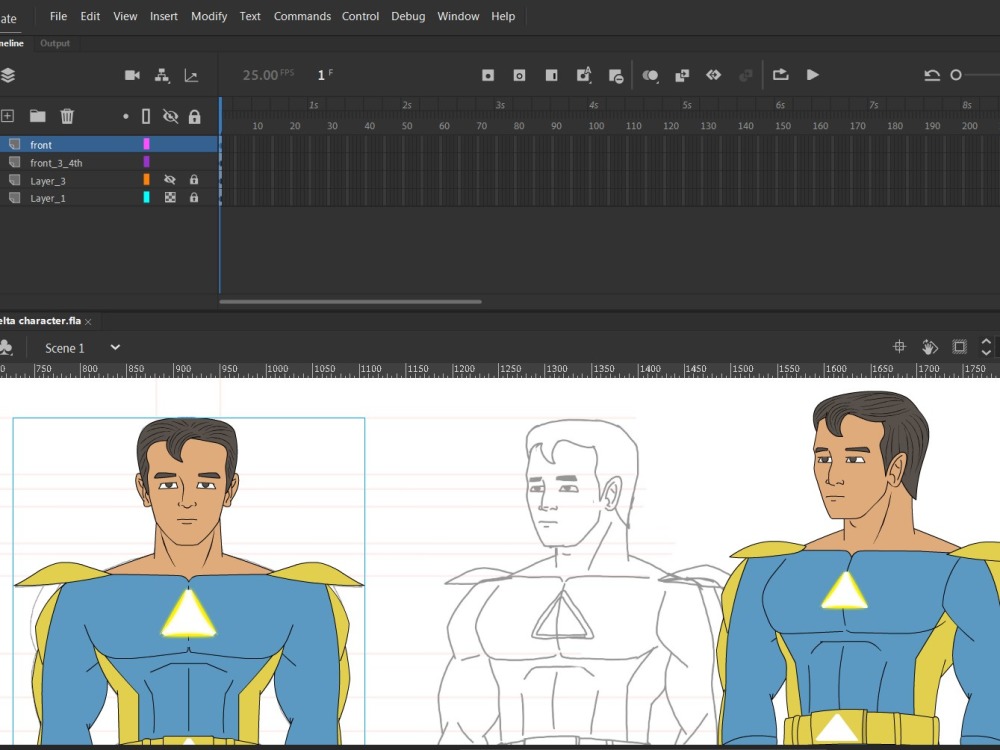Image resolution: width=1000 pixels, height=750 pixels.
Task: Open the Window menu
Action: [x=458, y=16]
